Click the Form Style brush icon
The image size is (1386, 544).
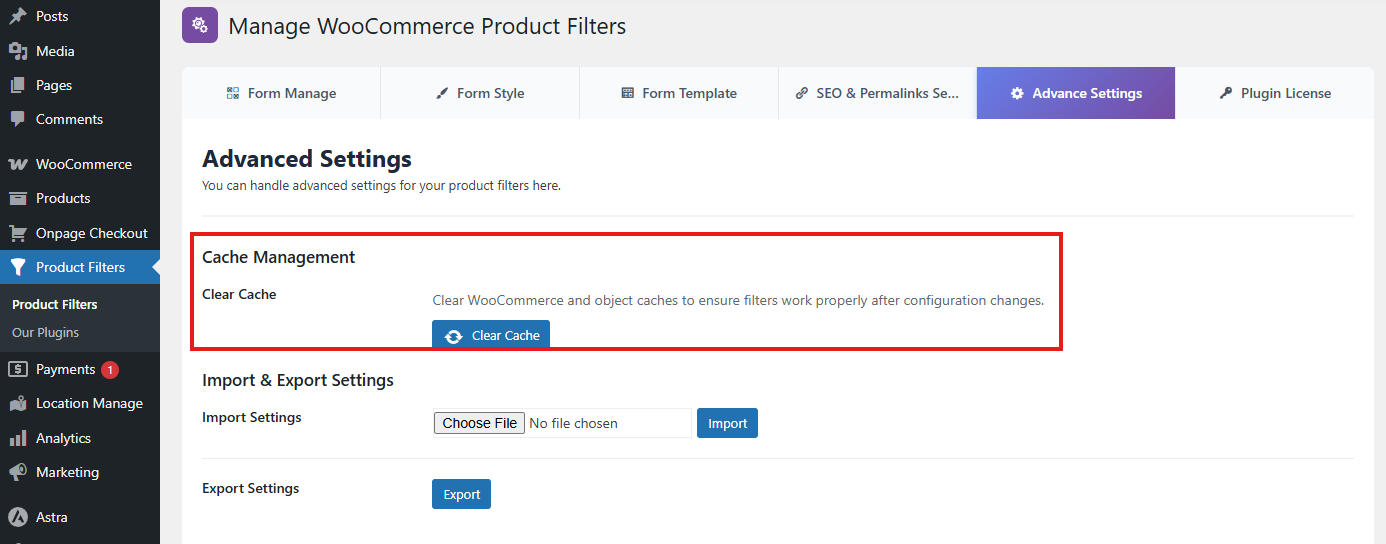[442, 93]
